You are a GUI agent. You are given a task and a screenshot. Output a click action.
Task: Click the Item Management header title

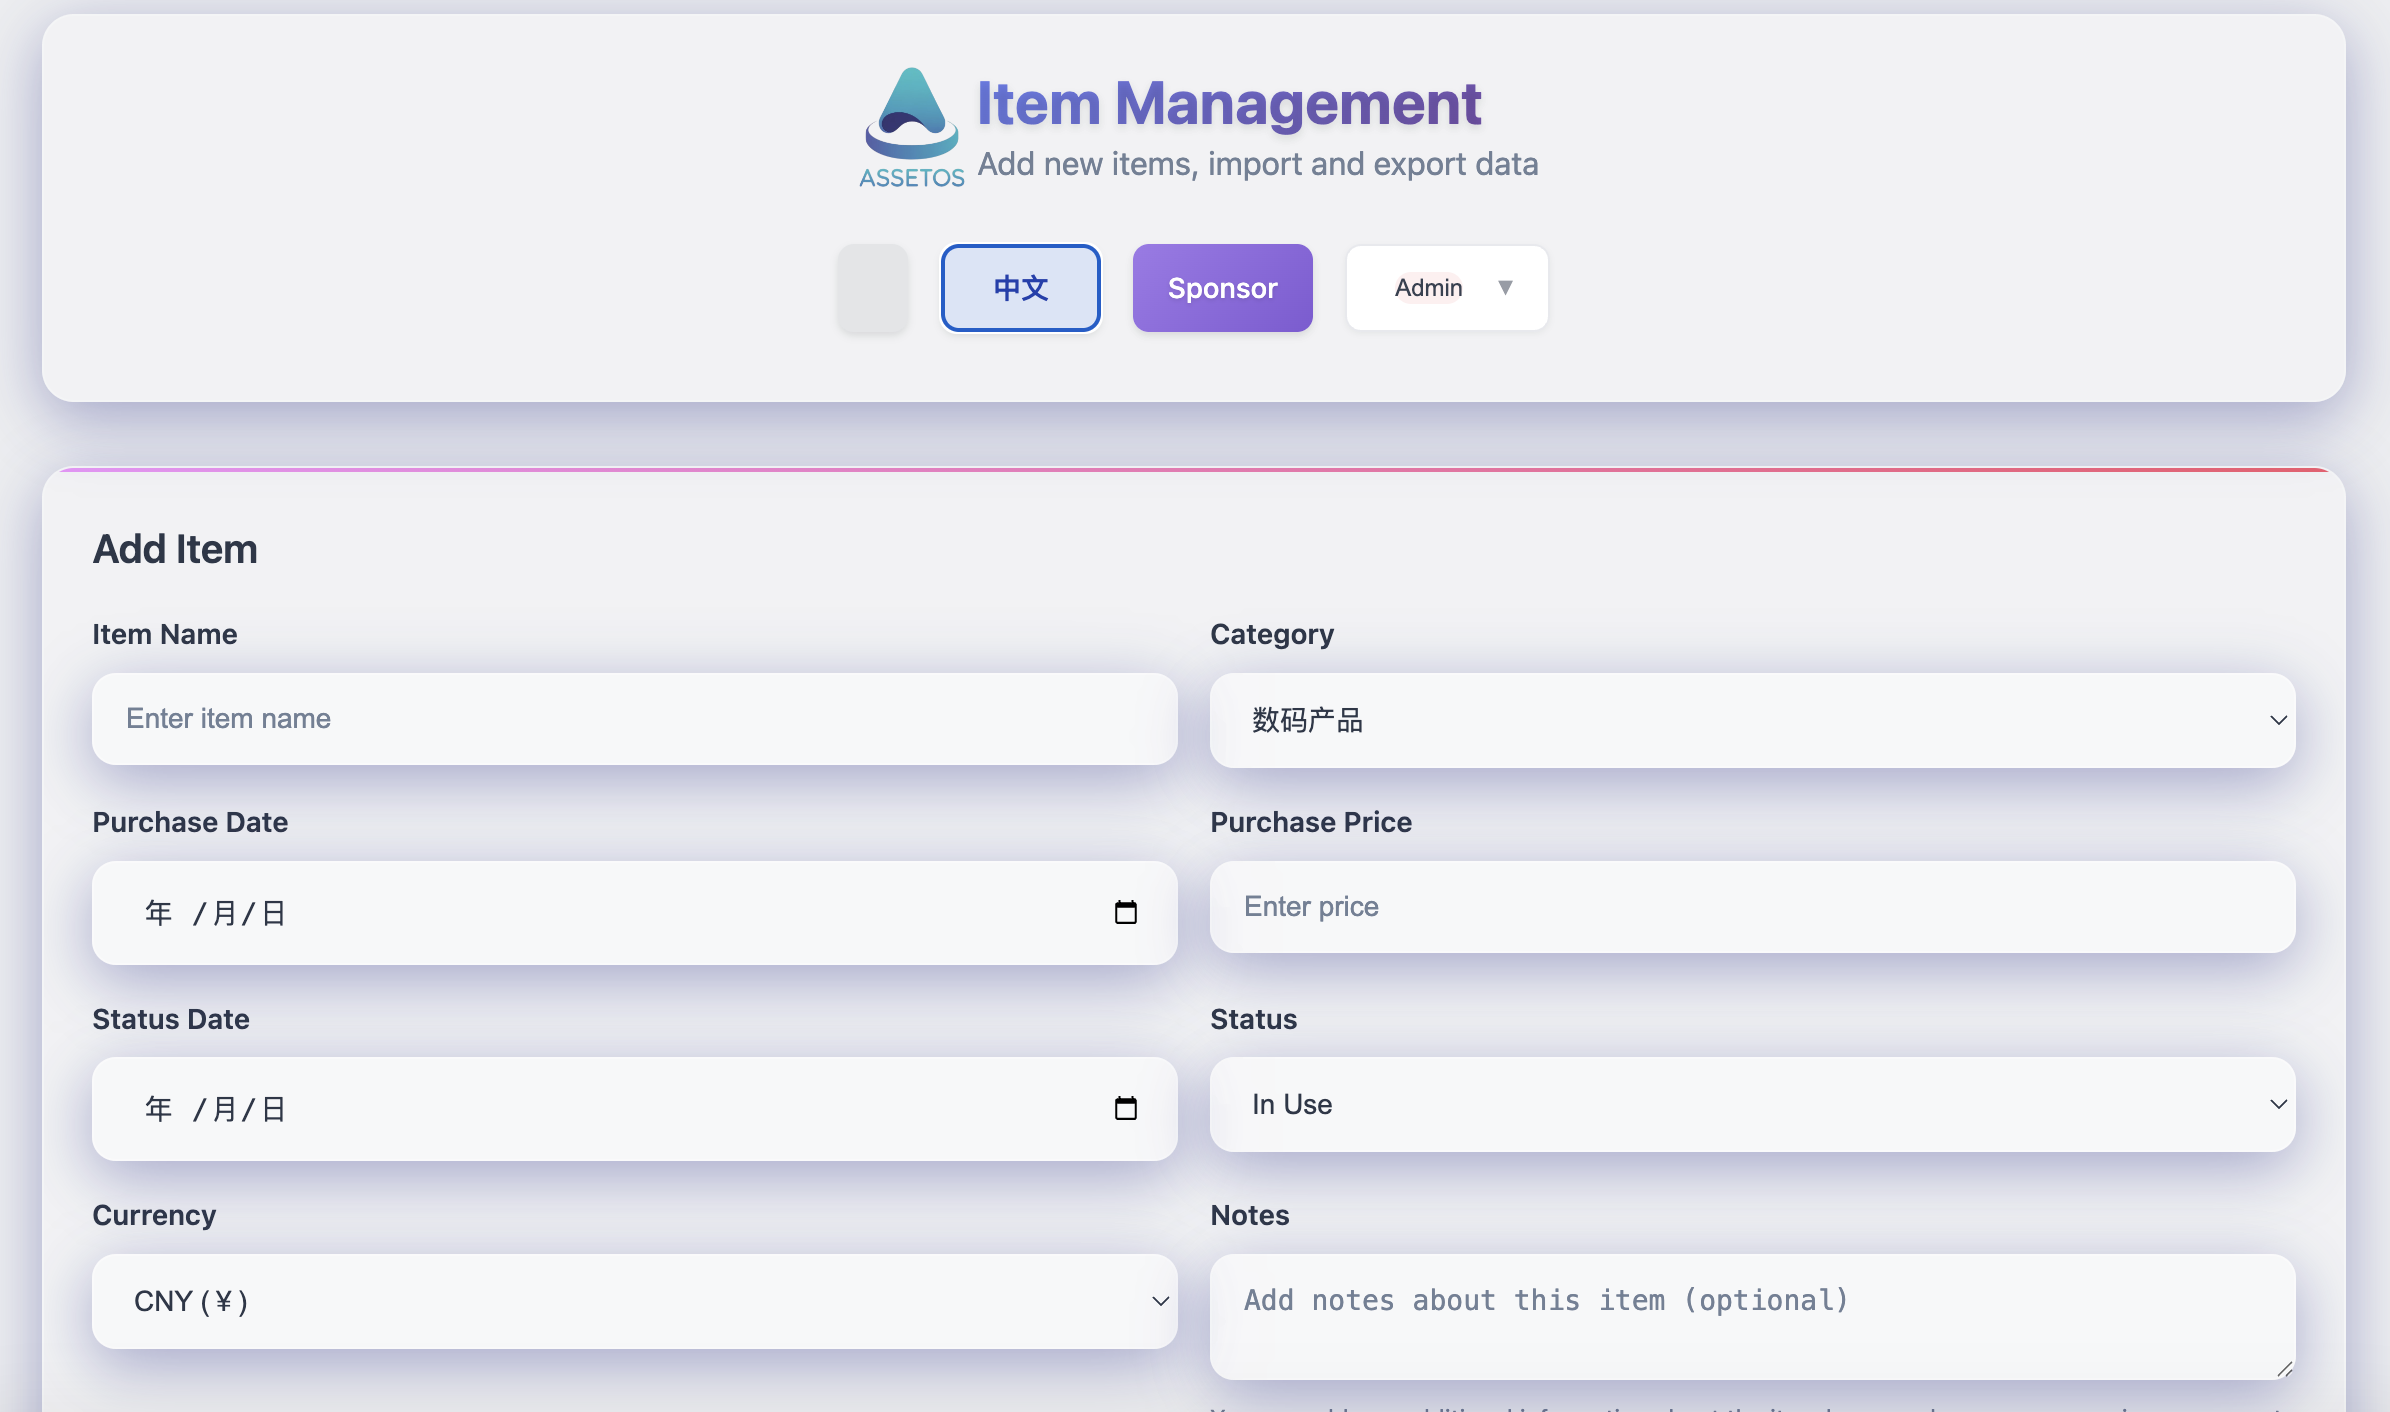pyautogui.click(x=1229, y=102)
